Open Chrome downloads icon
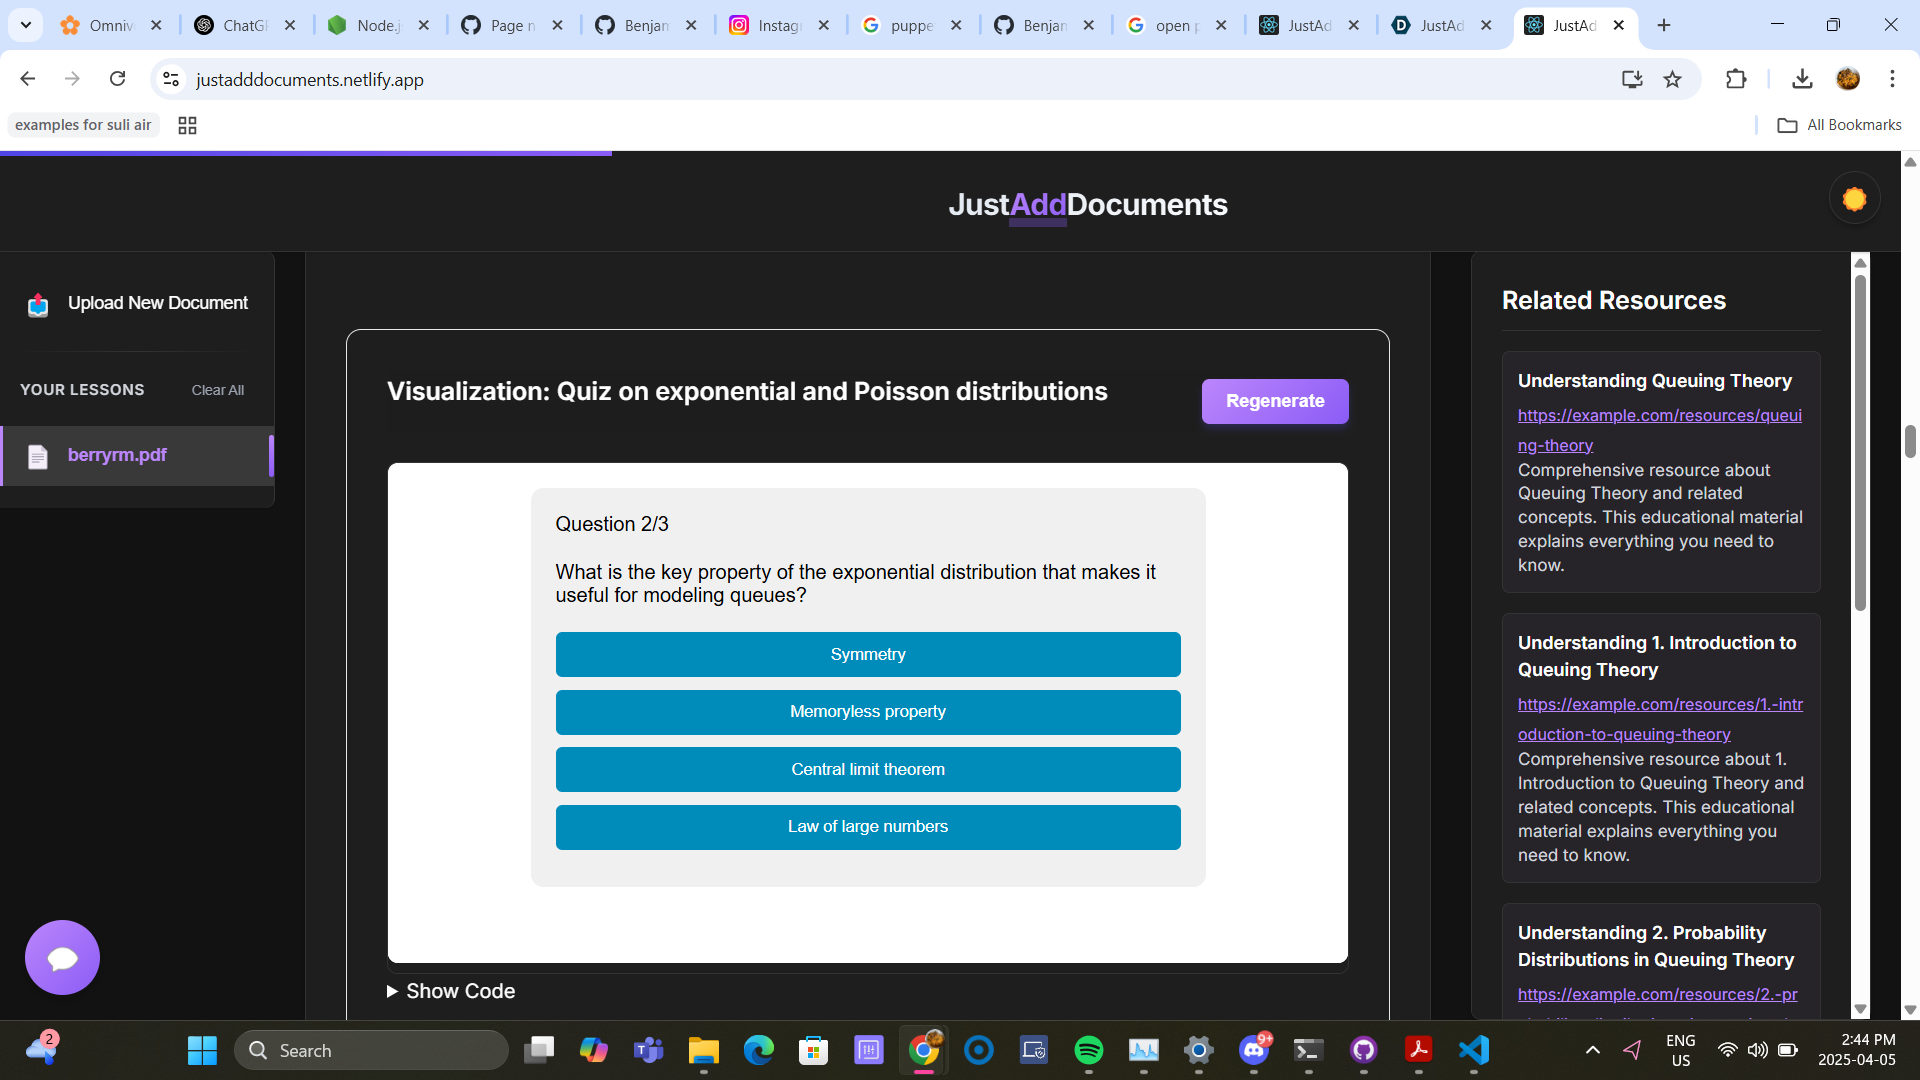 point(1802,79)
